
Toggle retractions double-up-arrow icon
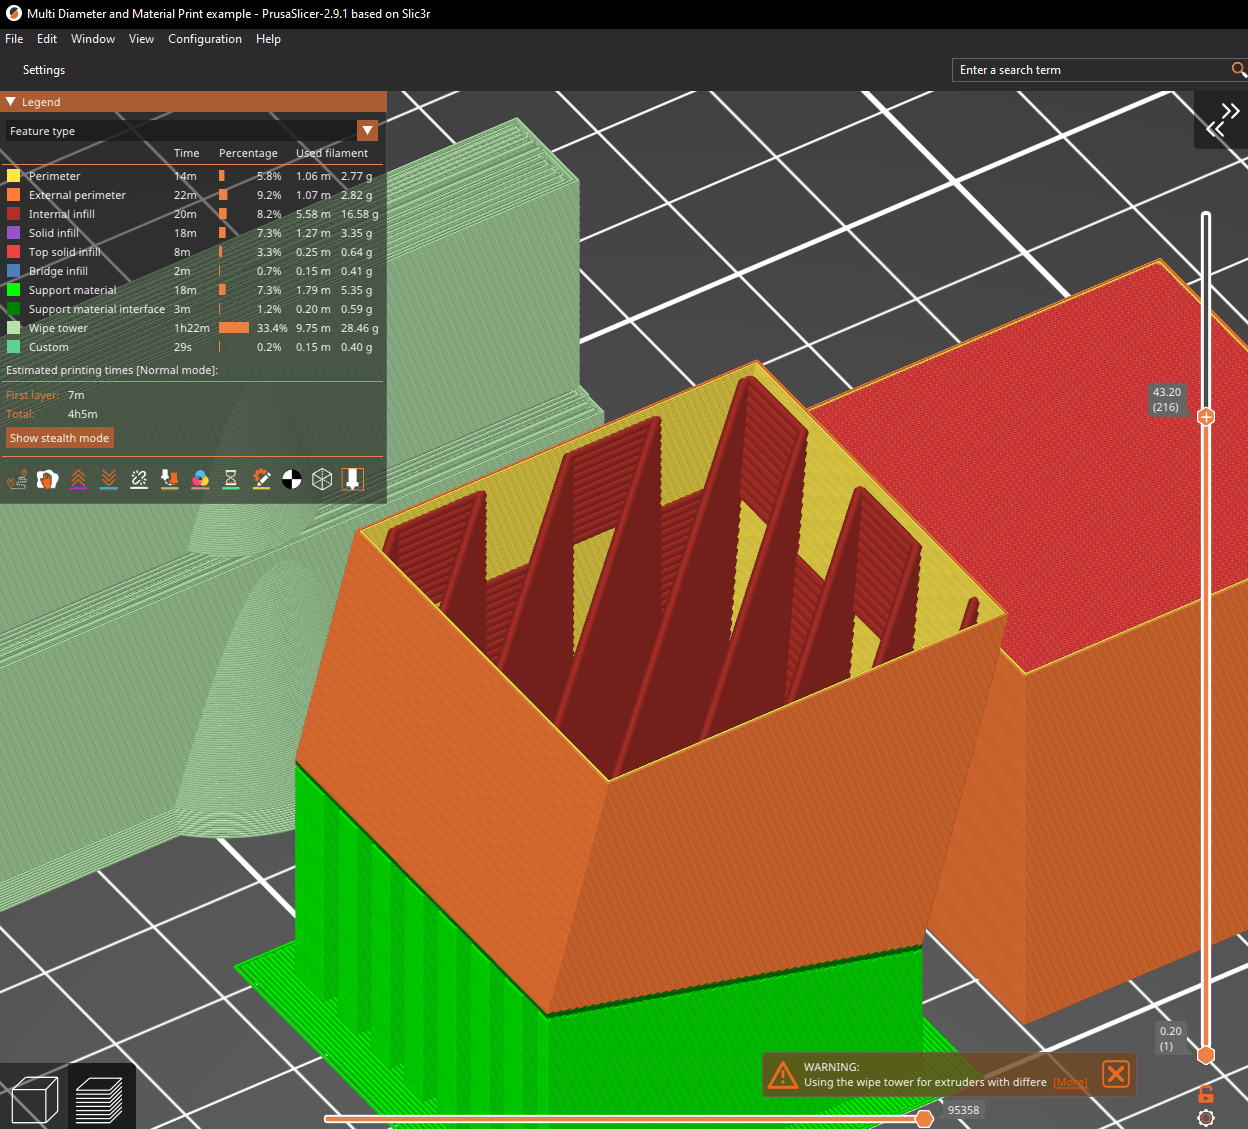point(78,480)
